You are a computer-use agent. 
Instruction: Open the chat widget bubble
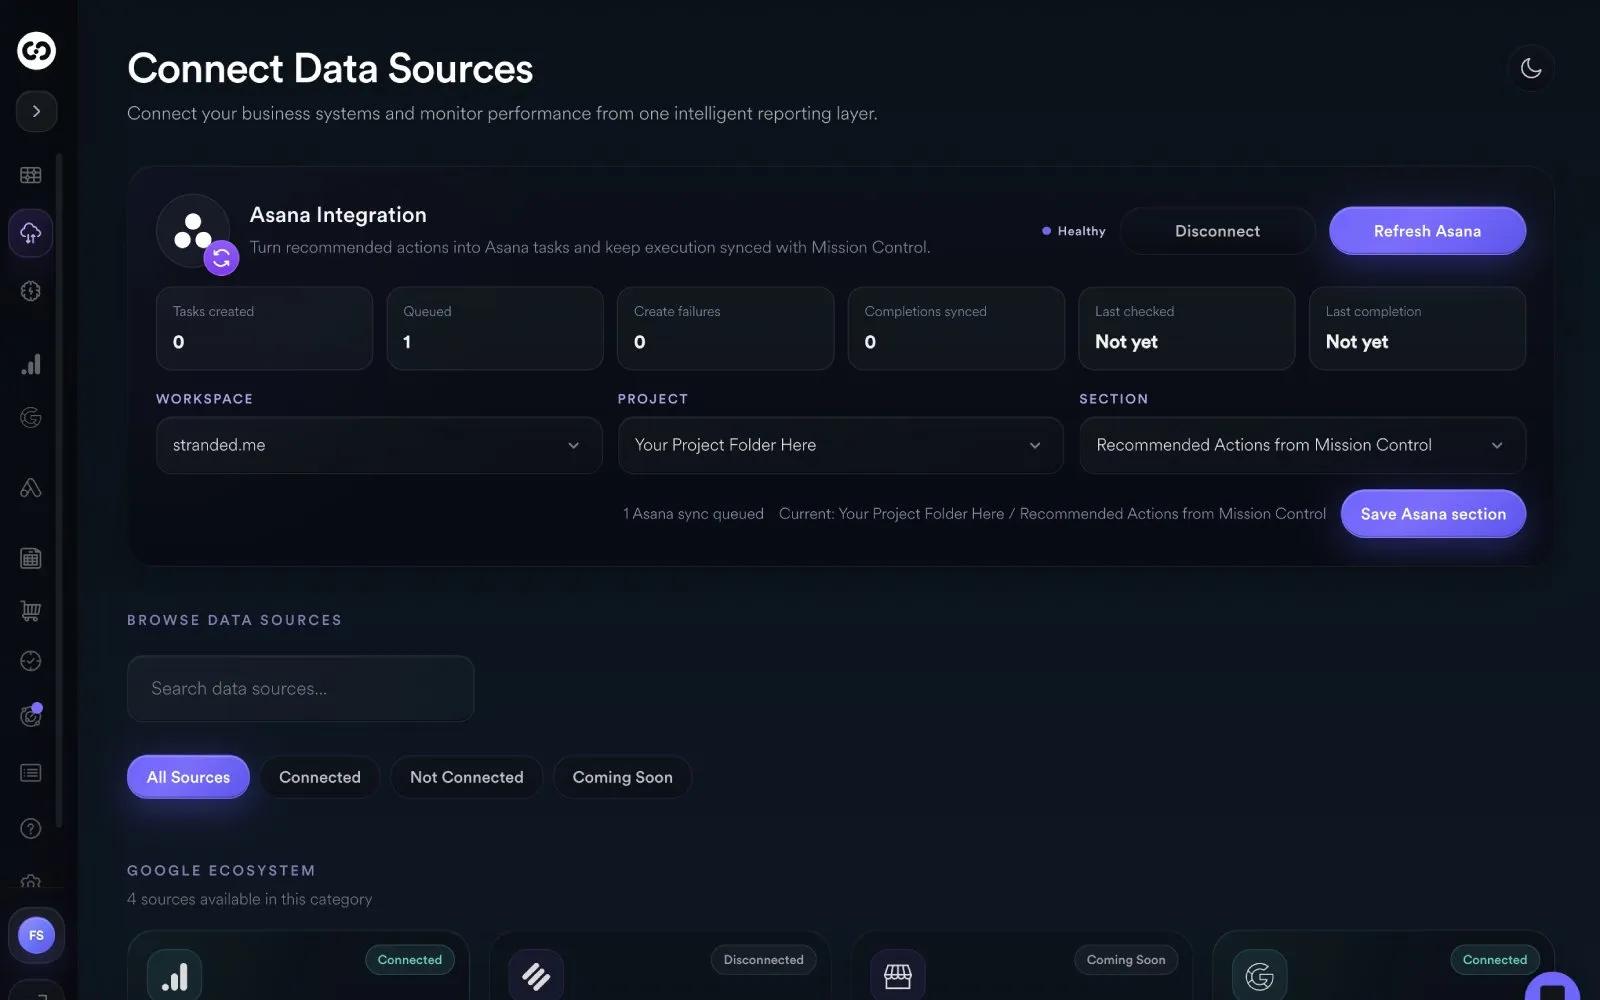pyautogui.click(x=1553, y=988)
